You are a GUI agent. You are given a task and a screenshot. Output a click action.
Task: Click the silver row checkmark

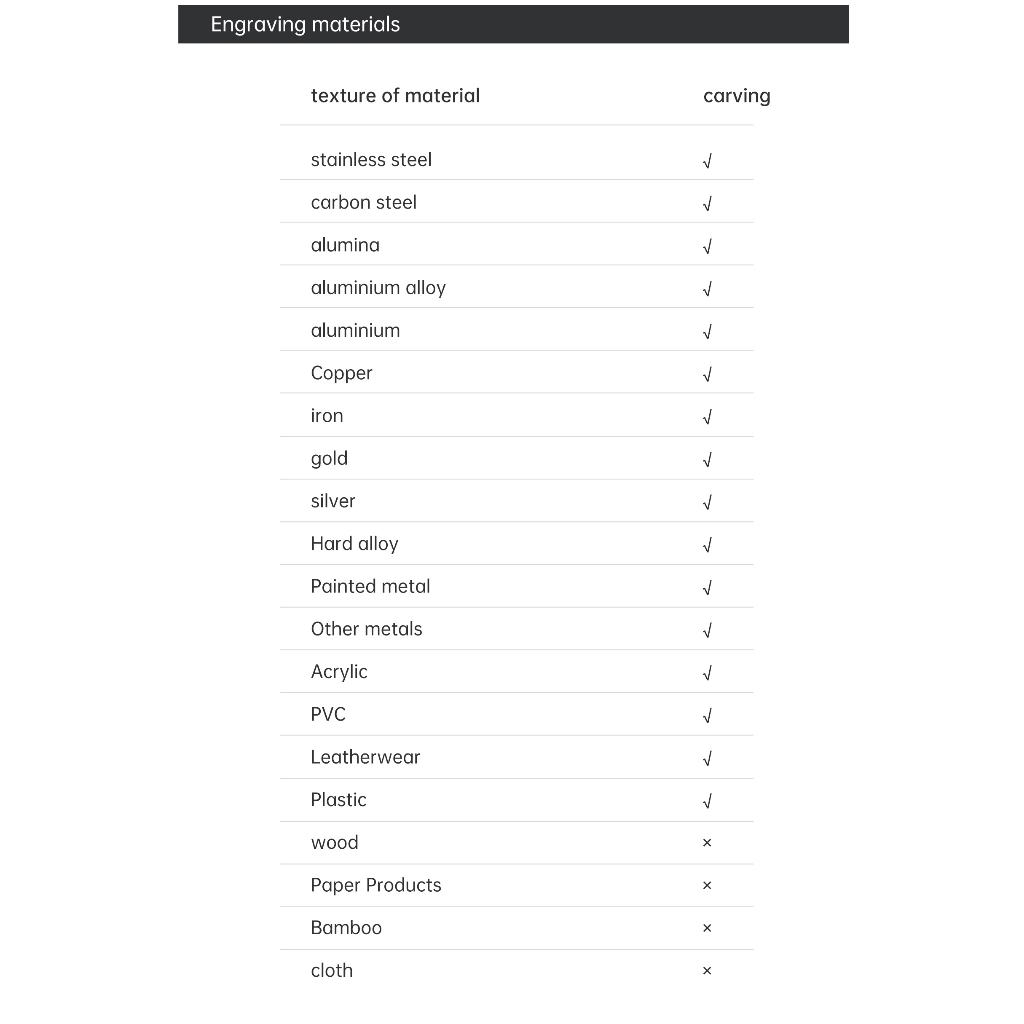point(707,502)
